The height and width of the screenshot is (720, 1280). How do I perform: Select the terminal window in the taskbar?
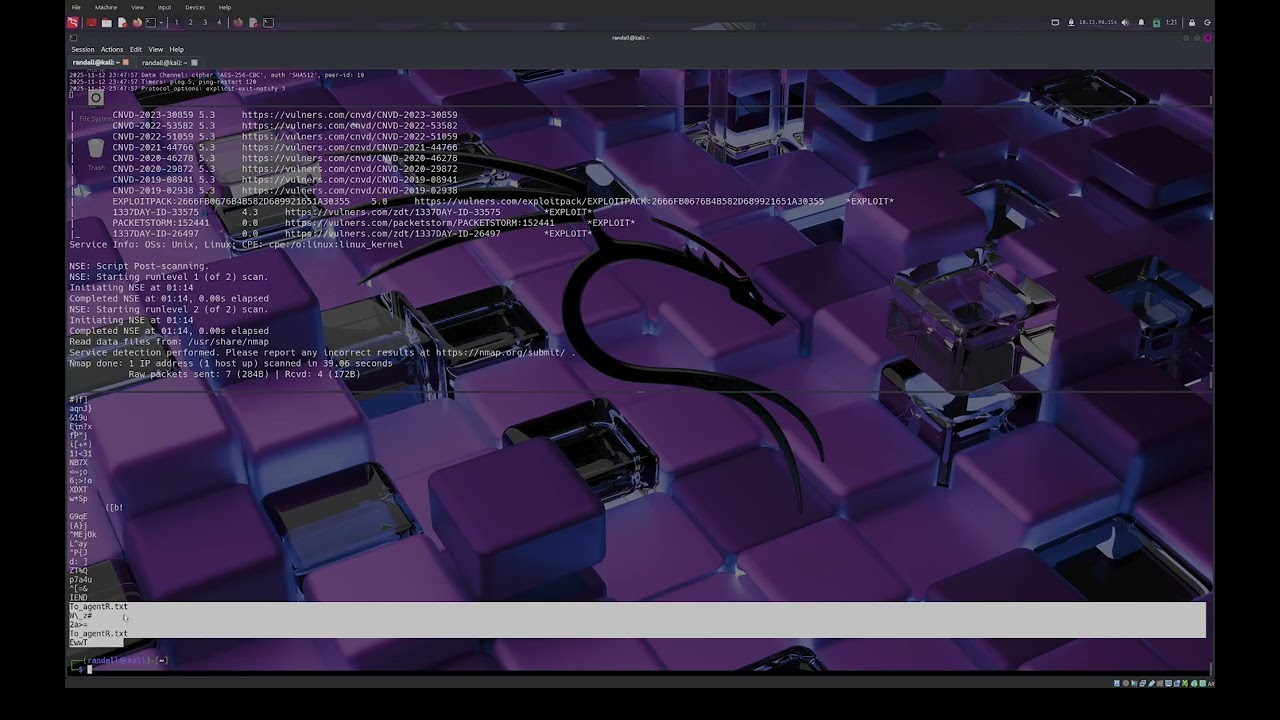[268, 22]
